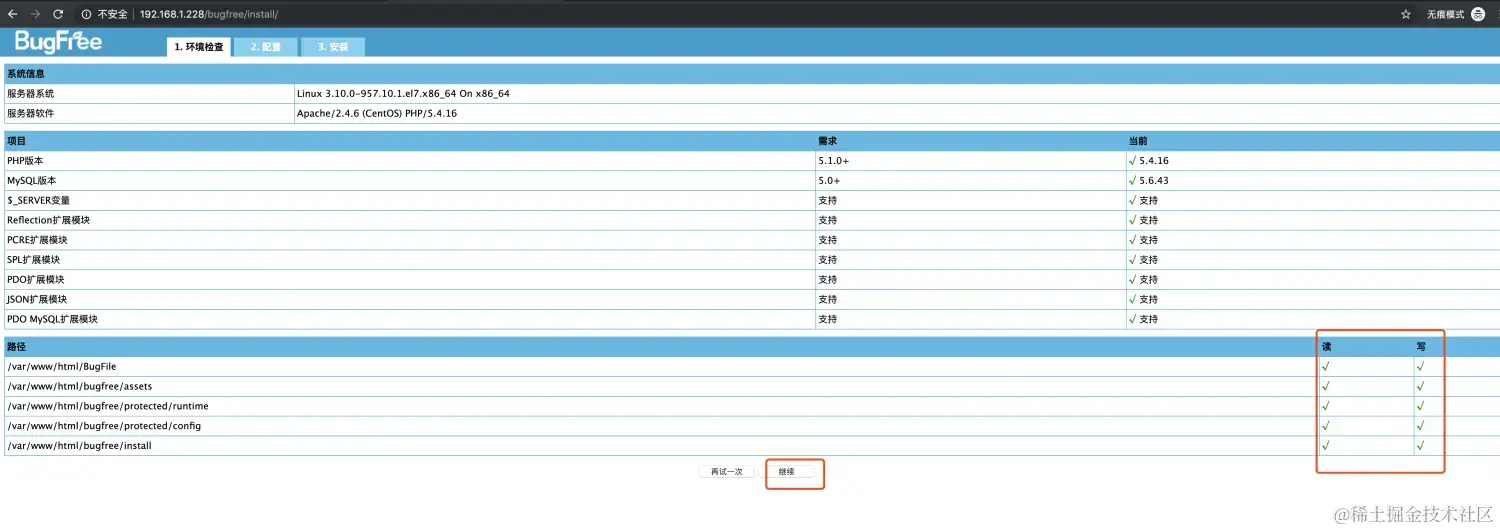This screenshot has width=1500, height=531.
Task: Click the read check for bugfree/assets path
Action: [x=1326, y=386]
